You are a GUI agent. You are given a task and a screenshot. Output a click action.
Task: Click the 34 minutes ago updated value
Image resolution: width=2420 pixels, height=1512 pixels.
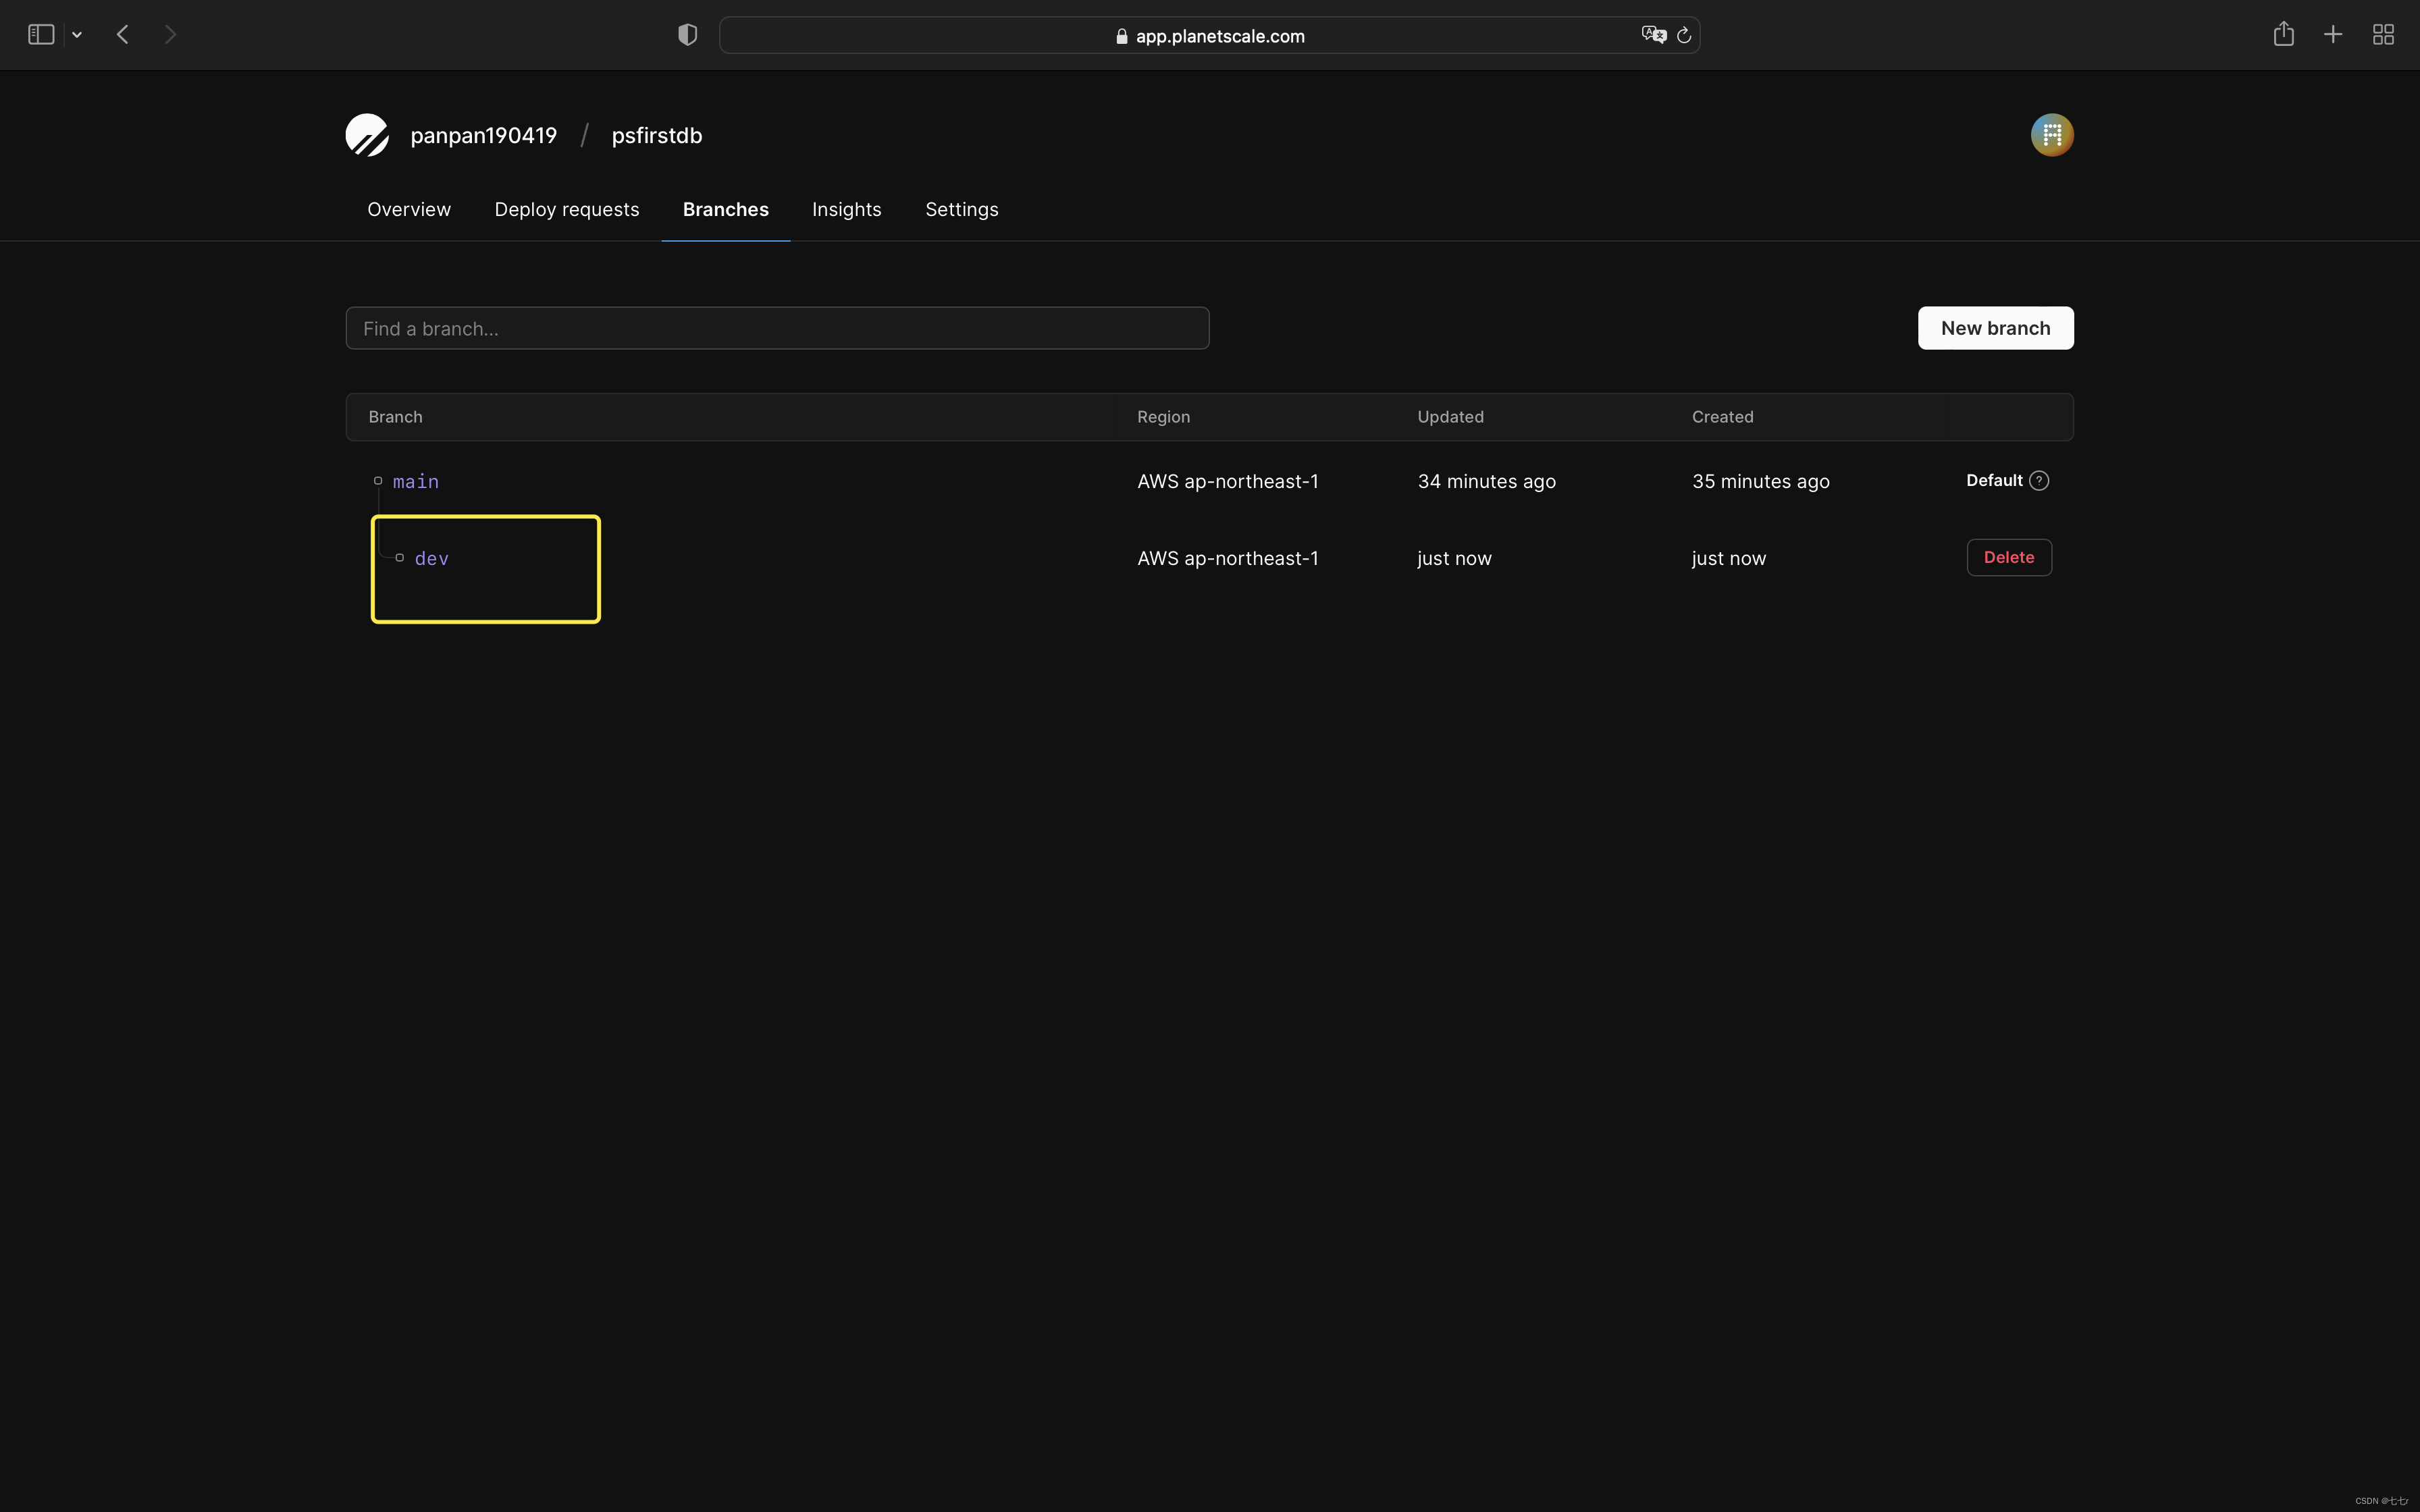1486,482
